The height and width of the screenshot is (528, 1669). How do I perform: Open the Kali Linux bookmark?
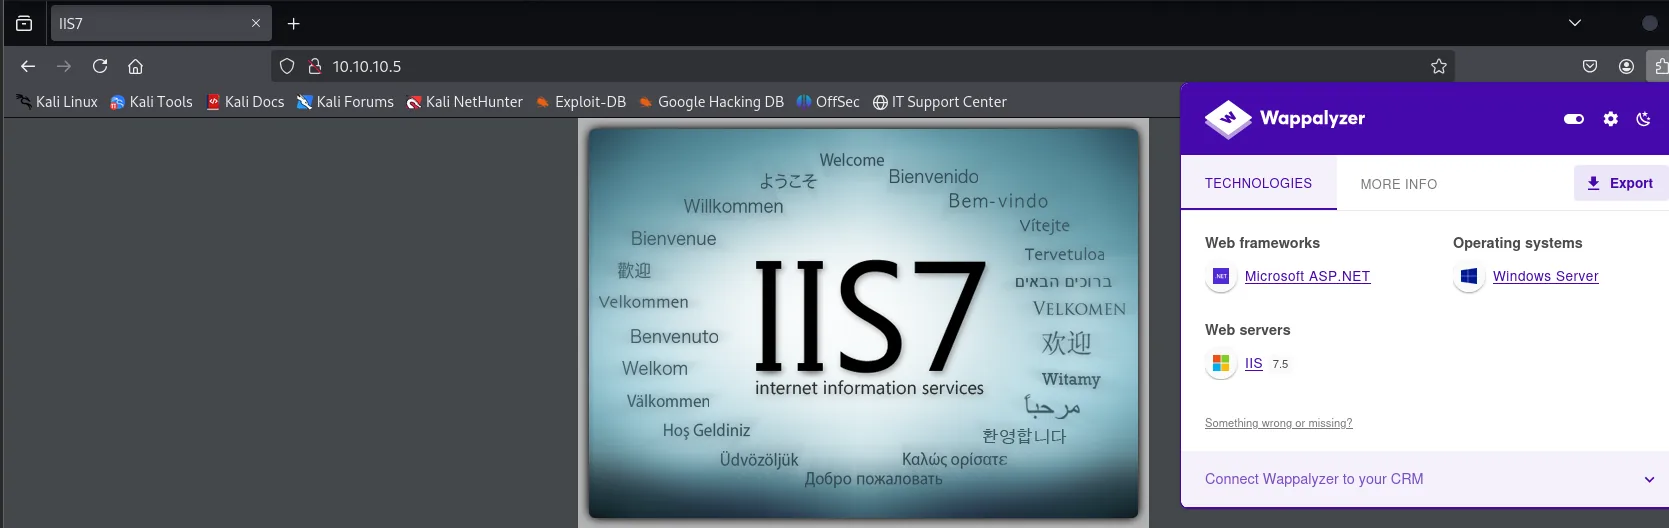(x=57, y=102)
